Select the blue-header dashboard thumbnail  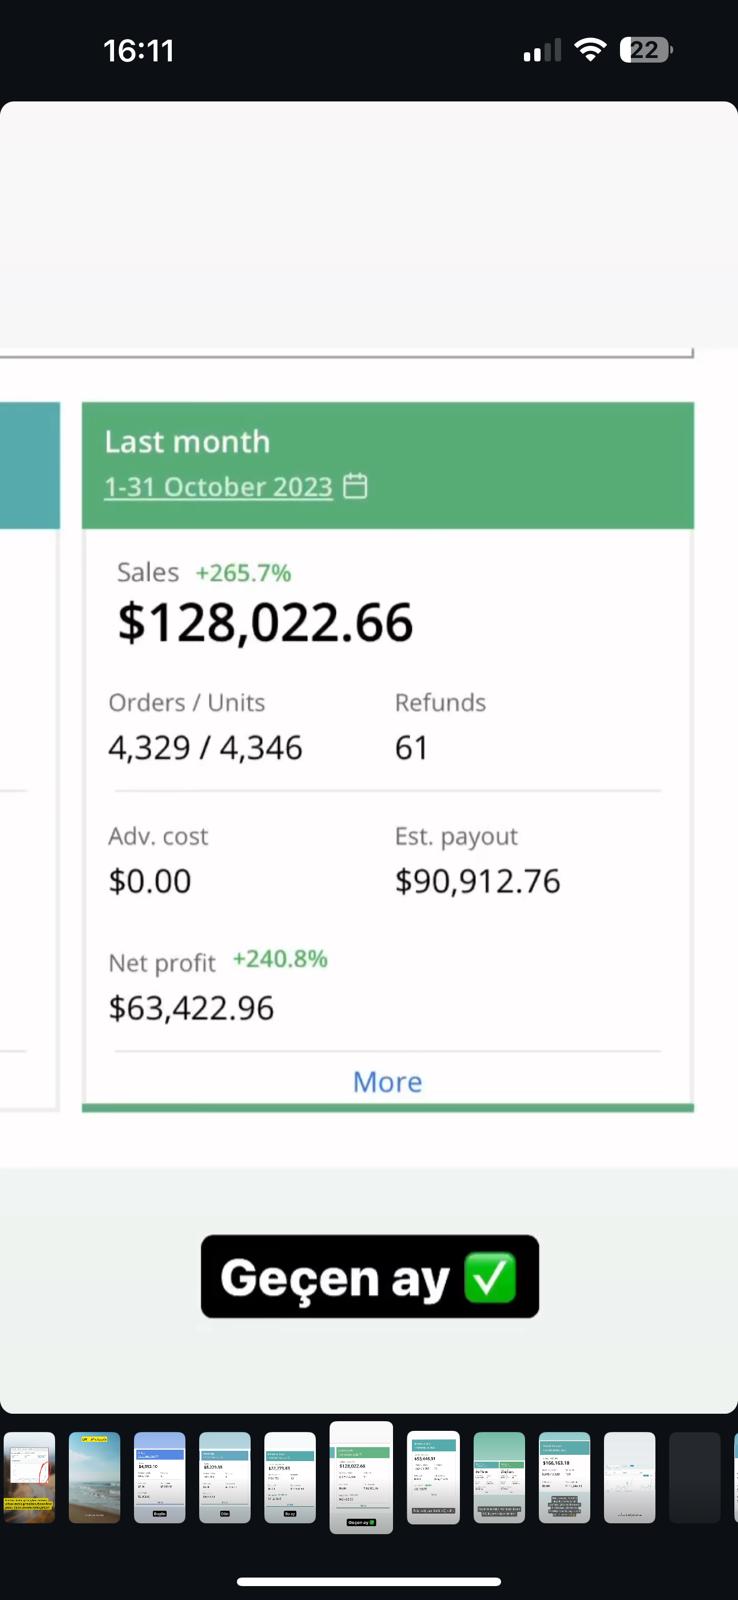(160, 1477)
